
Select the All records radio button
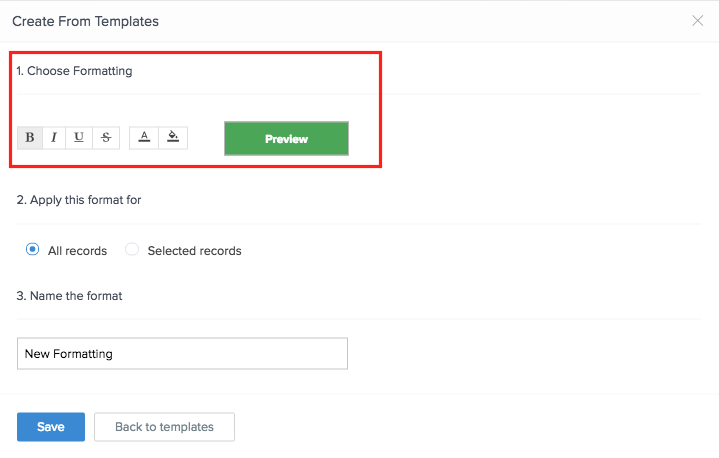click(33, 250)
